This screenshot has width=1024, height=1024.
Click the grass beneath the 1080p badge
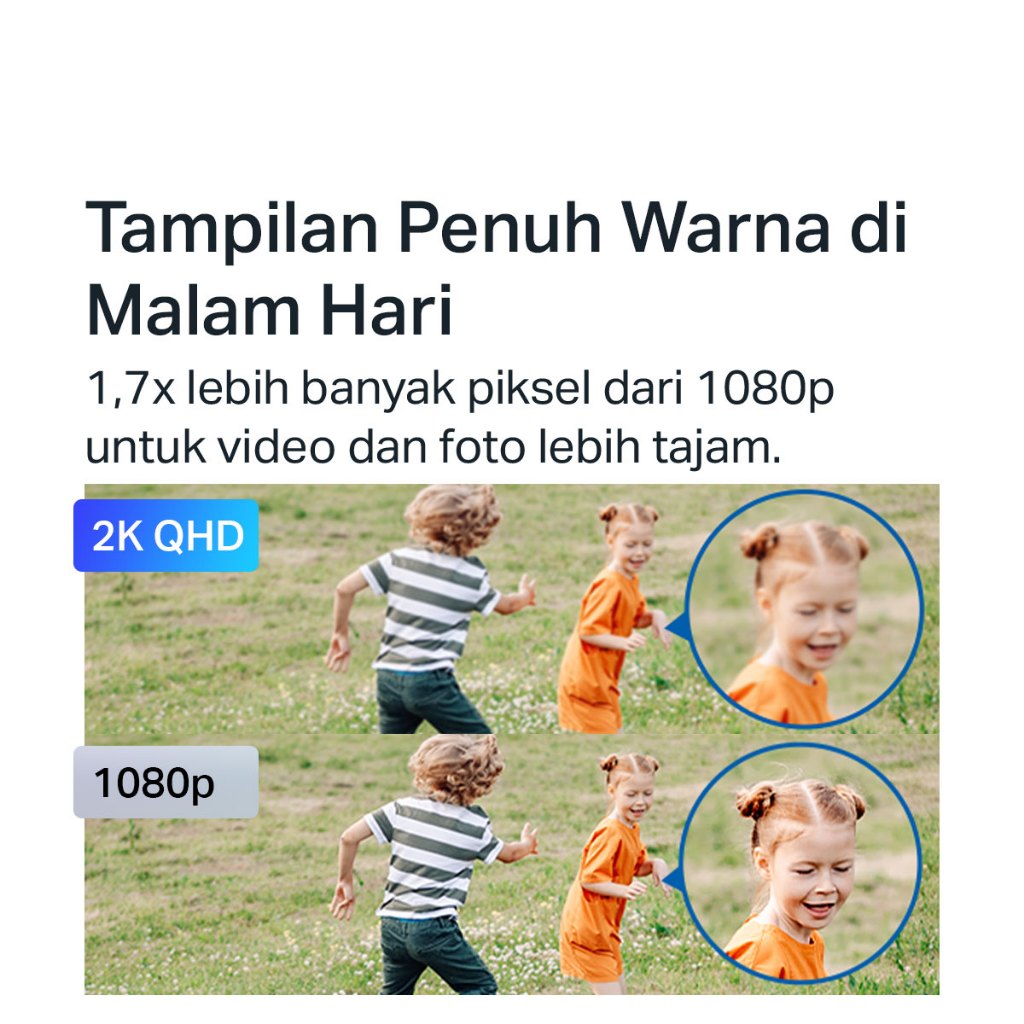(x=196, y=908)
